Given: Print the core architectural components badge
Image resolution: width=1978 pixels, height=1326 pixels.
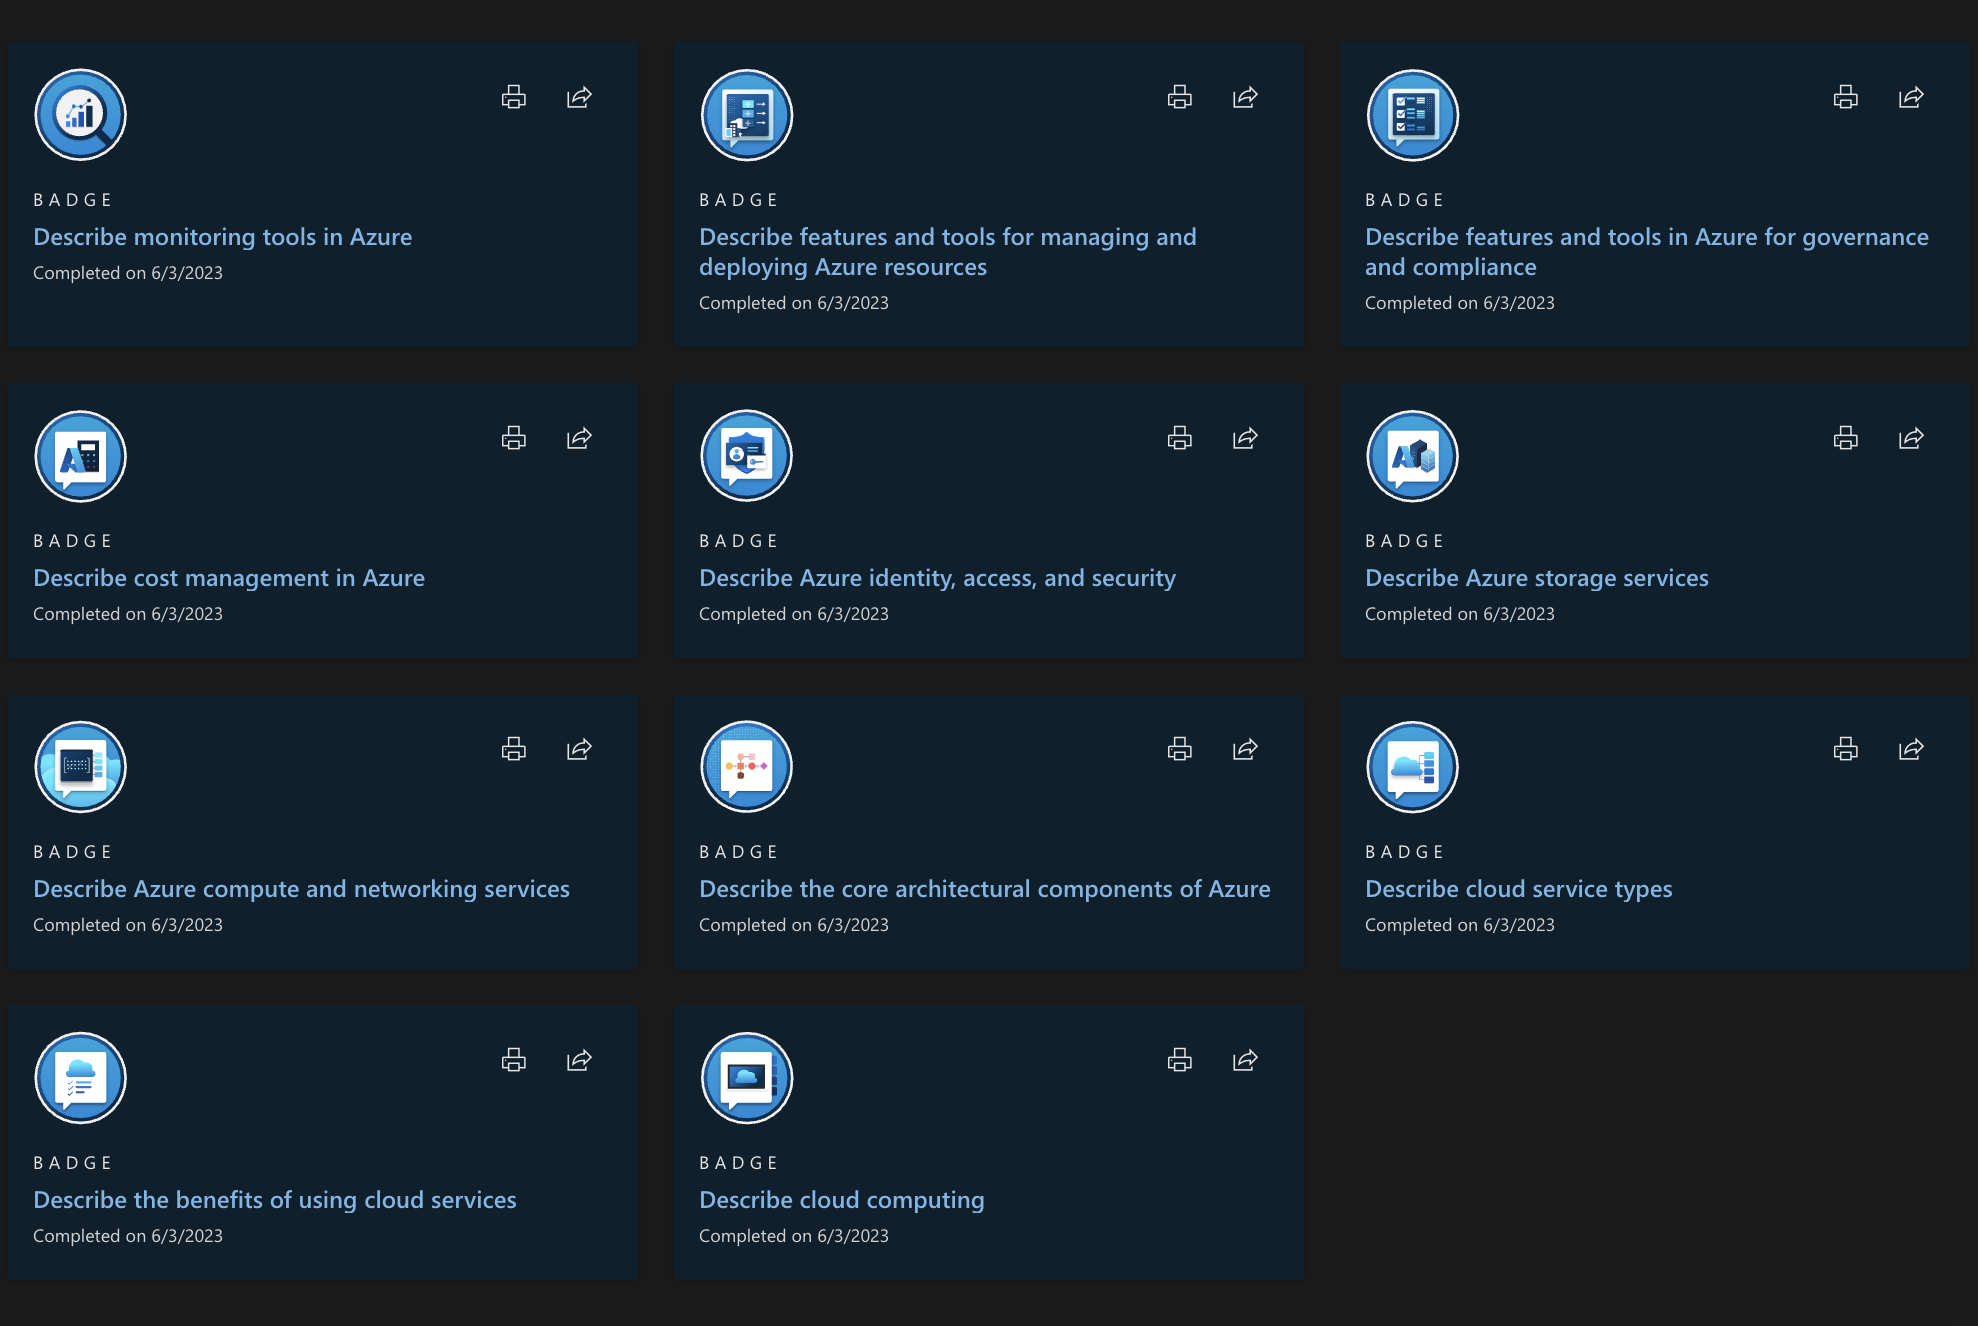Looking at the screenshot, I should tap(1179, 749).
